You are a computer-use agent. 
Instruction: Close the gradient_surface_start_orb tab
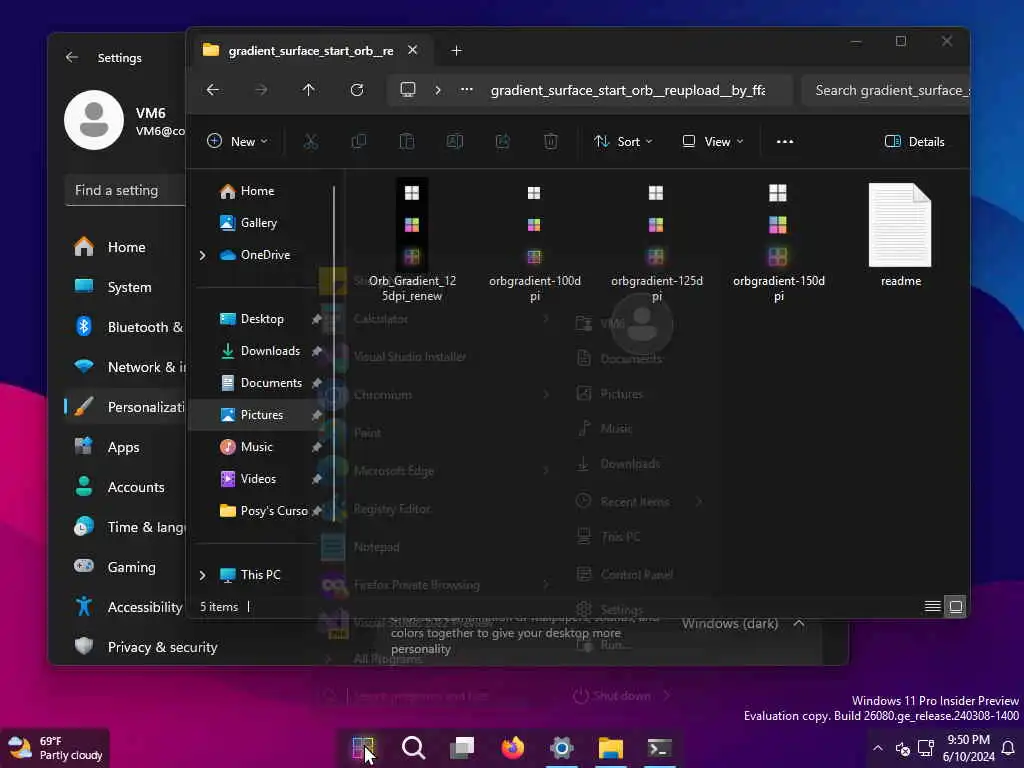pos(413,50)
